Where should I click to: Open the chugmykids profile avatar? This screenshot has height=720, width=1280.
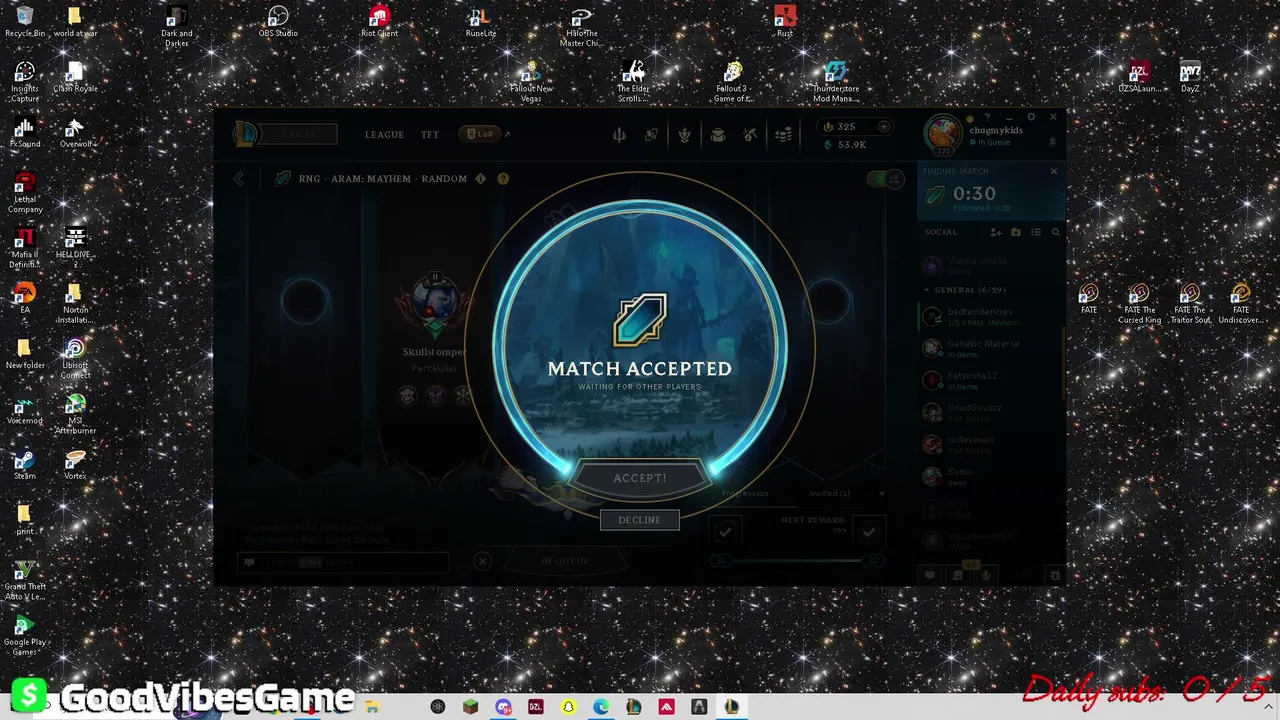coord(942,135)
